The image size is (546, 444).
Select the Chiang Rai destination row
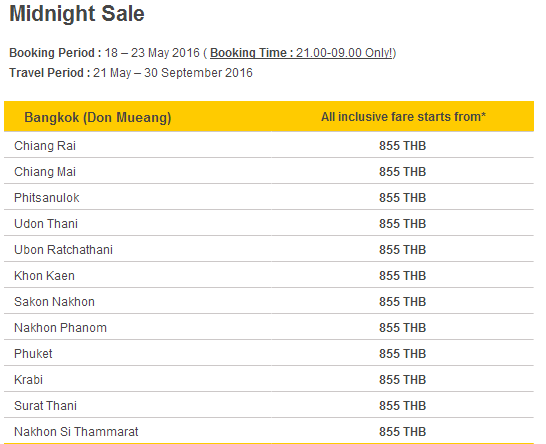tap(268, 145)
